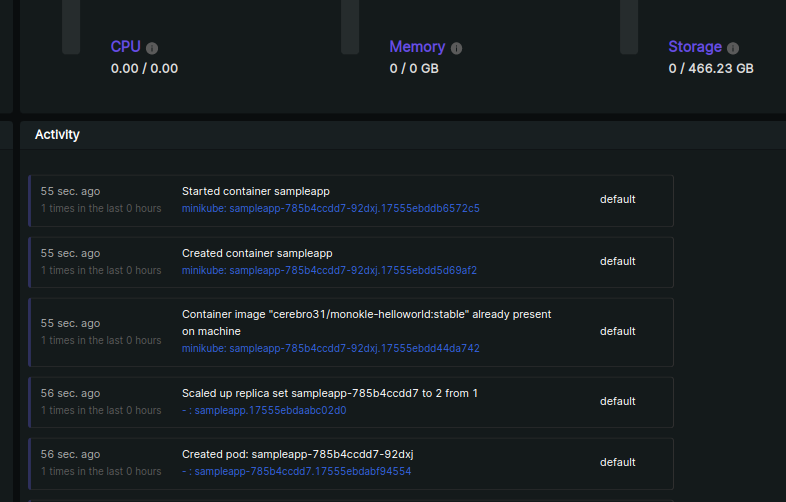Click default namespace on Started container row
The width and height of the screenshot is (786, 502).
pyautogui.click(x=617, y=199)
